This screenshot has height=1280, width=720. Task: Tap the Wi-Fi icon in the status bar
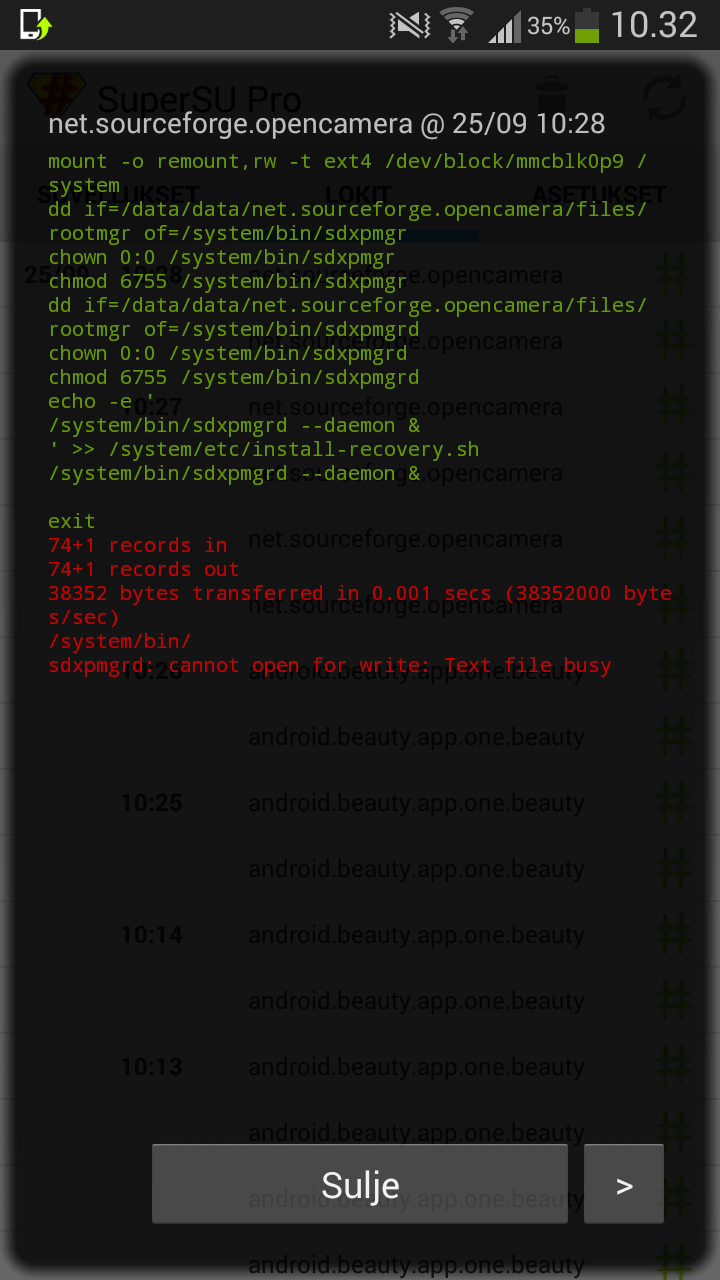pyautogui.click(x=458, y=25)
